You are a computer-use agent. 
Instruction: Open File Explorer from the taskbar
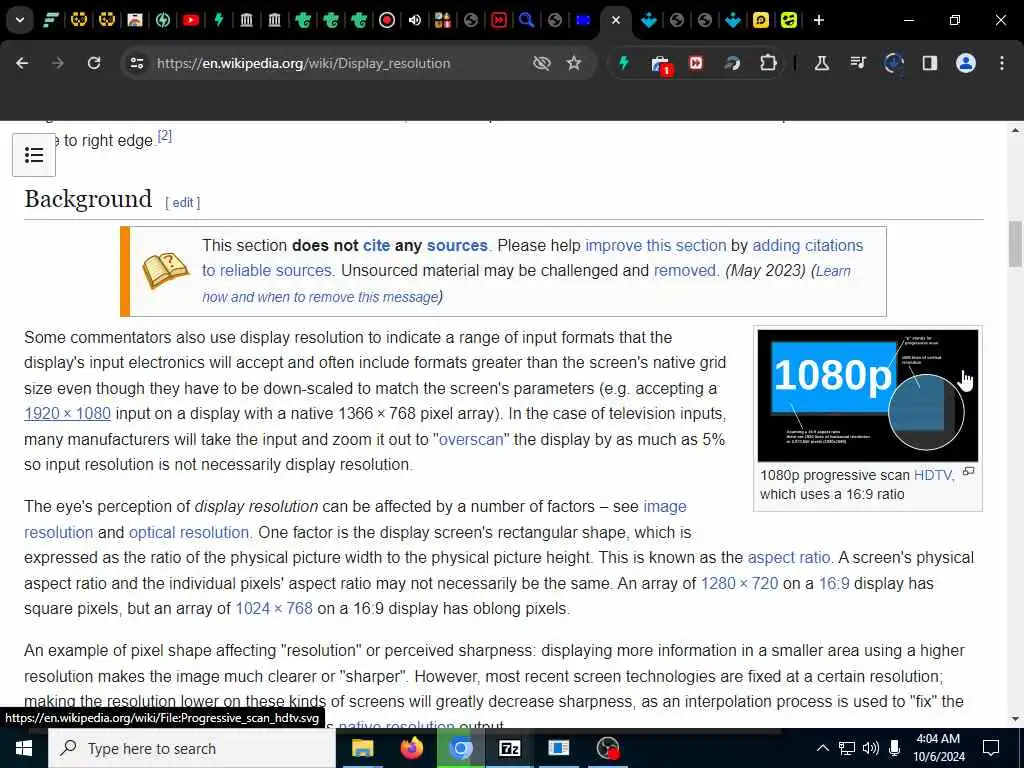(x=362, y=748)
